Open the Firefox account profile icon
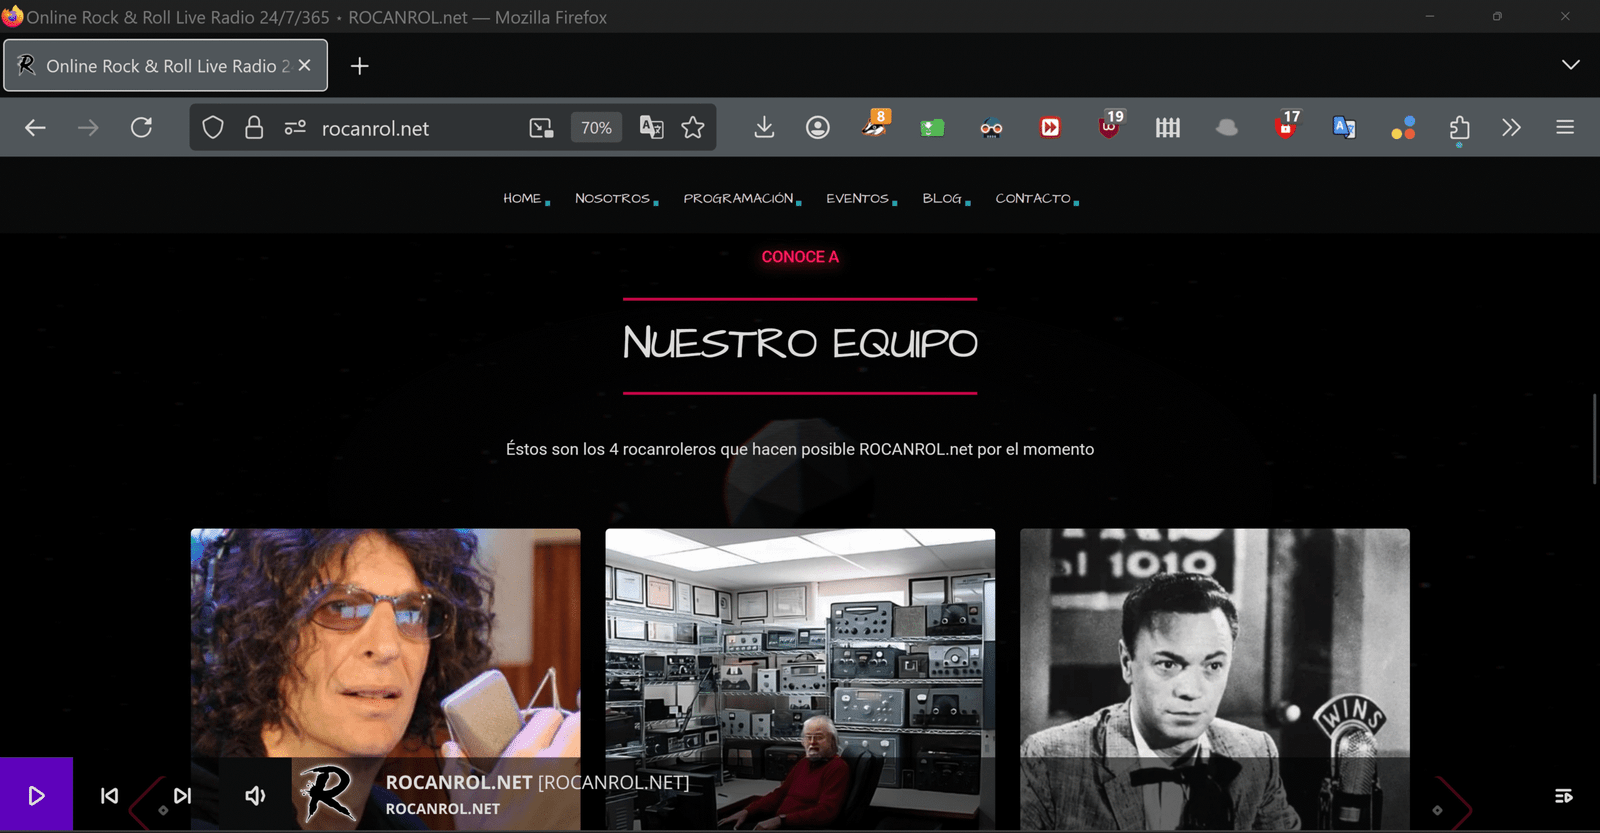This screenshot has width=1600, height=833. 818,127
